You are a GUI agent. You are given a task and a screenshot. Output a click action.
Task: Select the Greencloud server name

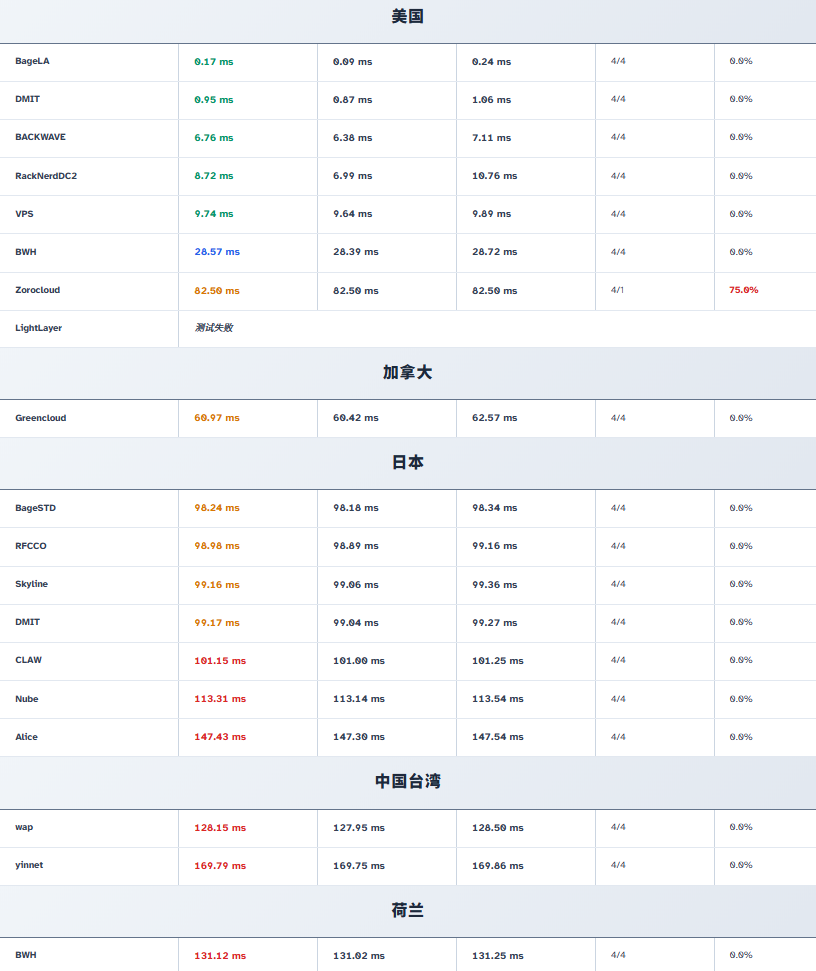[x=40, y=418]
